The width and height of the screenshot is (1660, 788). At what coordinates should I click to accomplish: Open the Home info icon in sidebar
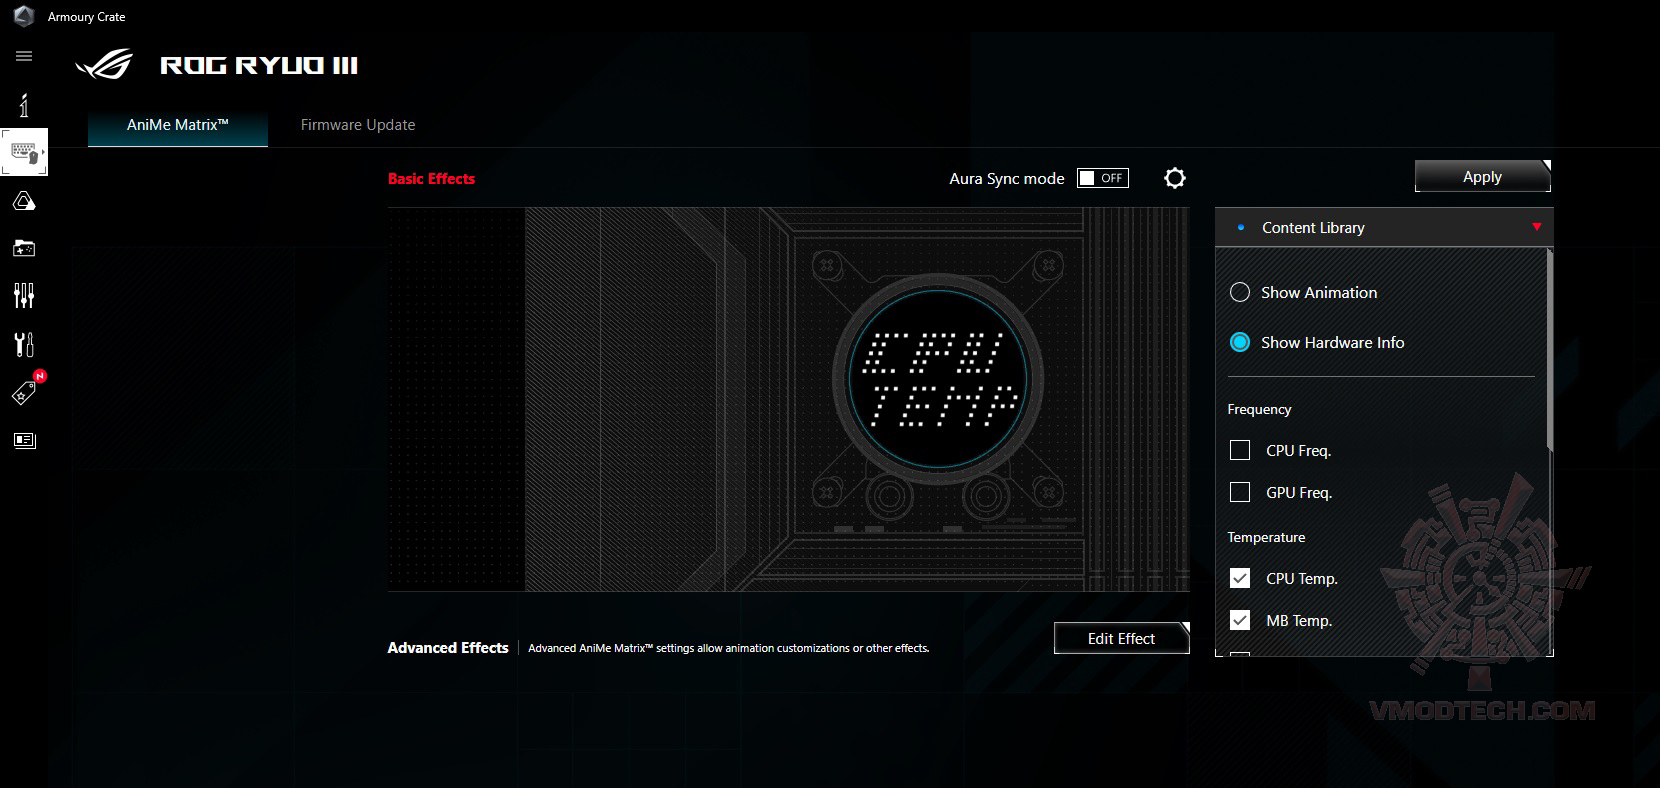[24, 105]
